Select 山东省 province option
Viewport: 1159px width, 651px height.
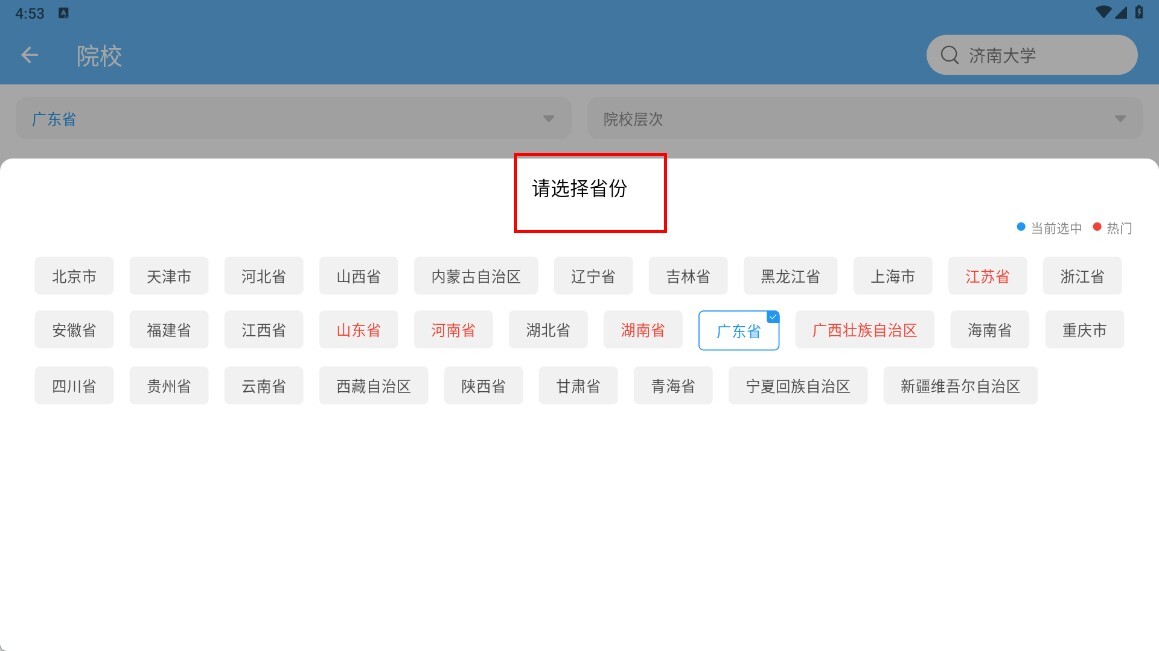pos(358,330)
